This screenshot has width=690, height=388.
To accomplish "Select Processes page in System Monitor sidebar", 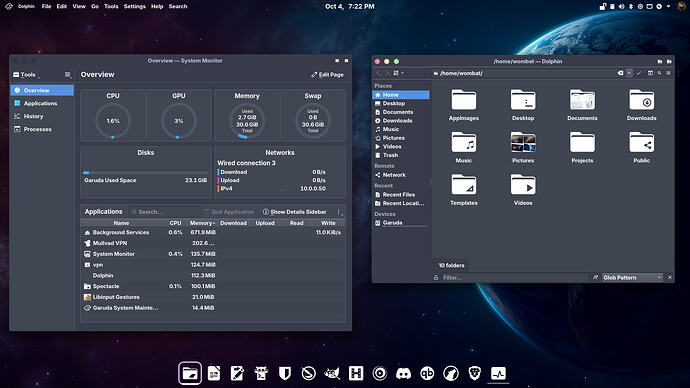I will [42, 129].
